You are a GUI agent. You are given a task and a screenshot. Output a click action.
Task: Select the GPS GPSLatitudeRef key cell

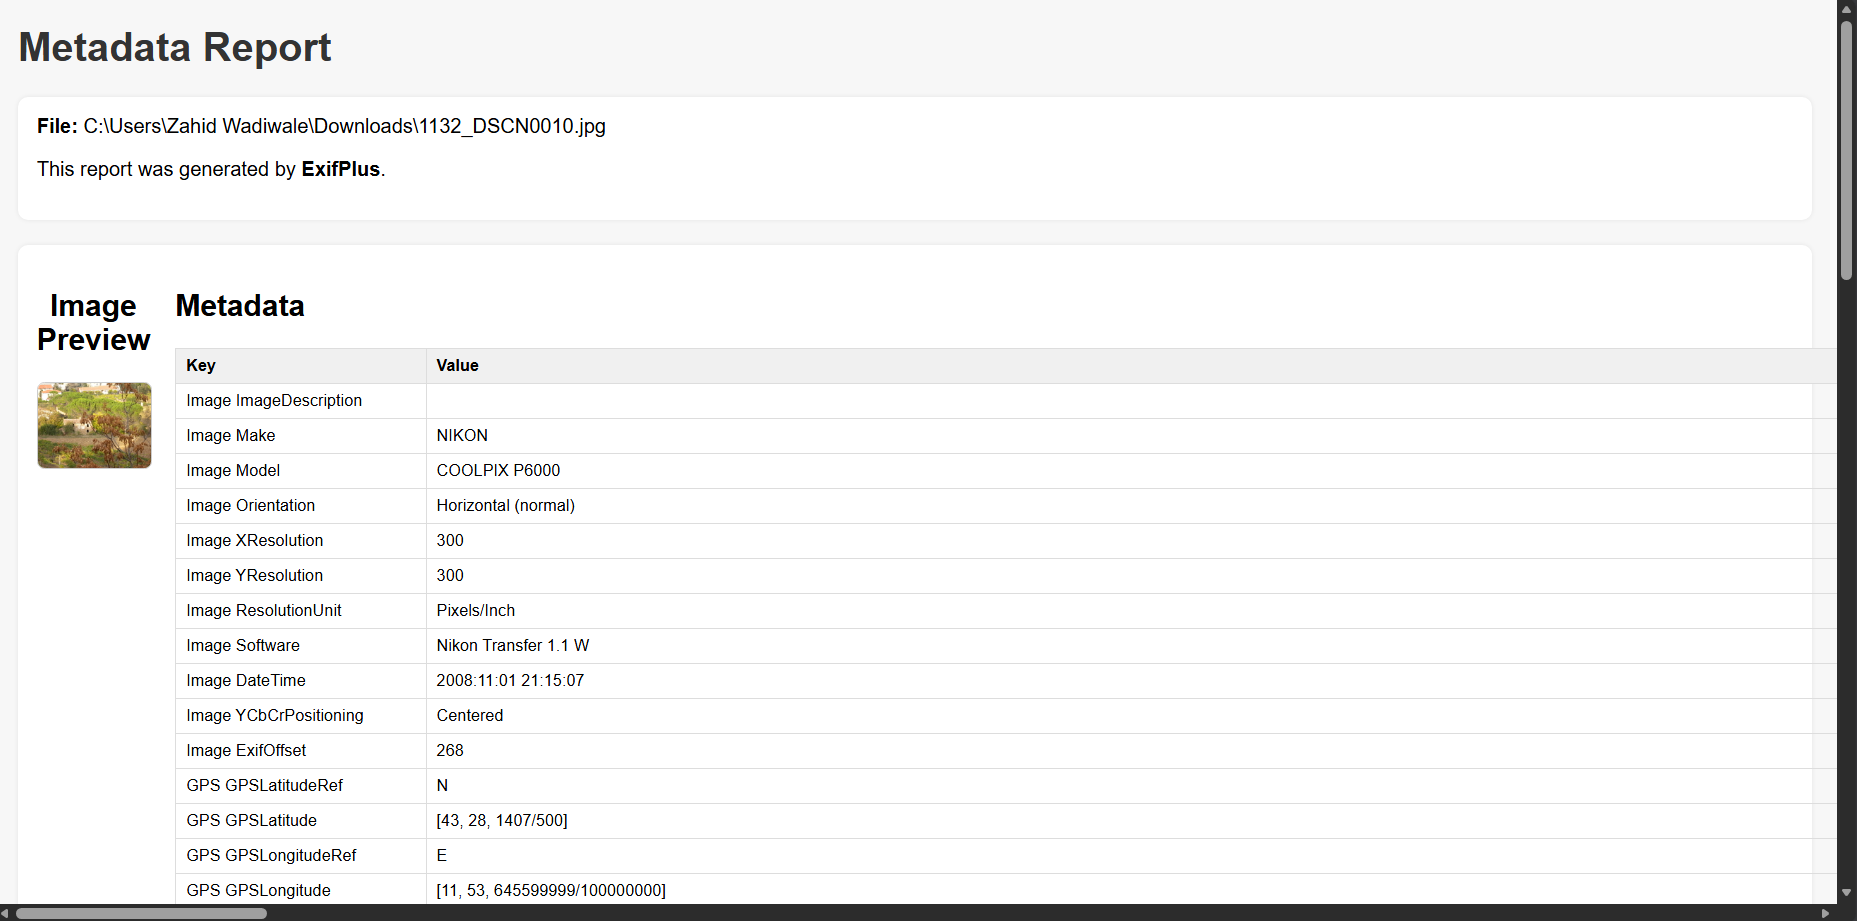(301, 786)
